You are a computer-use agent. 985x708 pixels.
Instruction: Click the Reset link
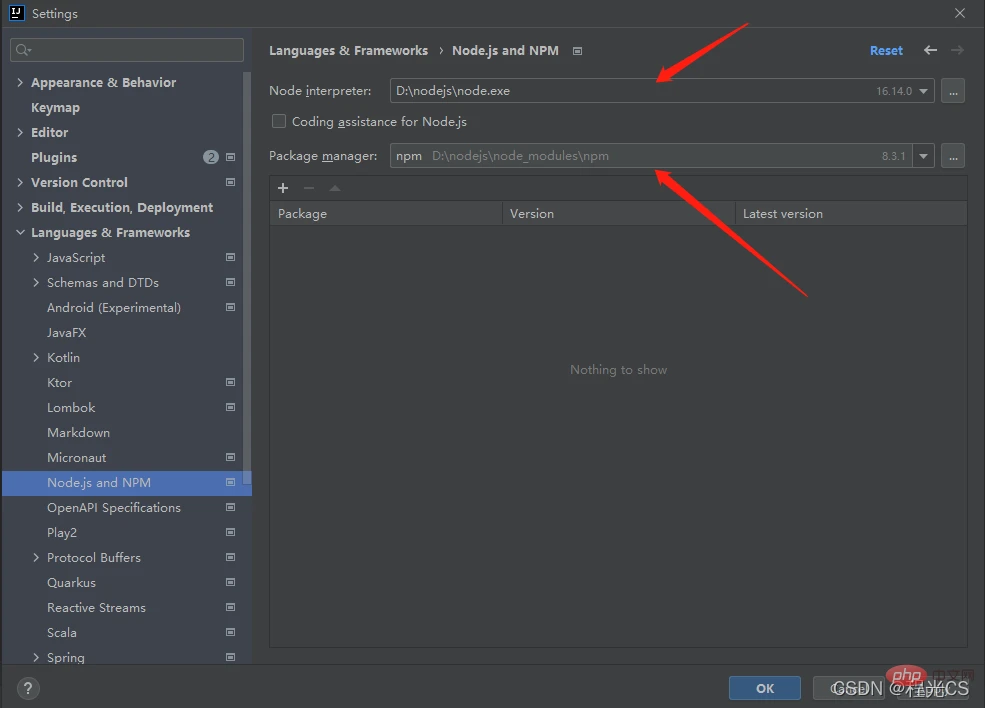point(886,50)
